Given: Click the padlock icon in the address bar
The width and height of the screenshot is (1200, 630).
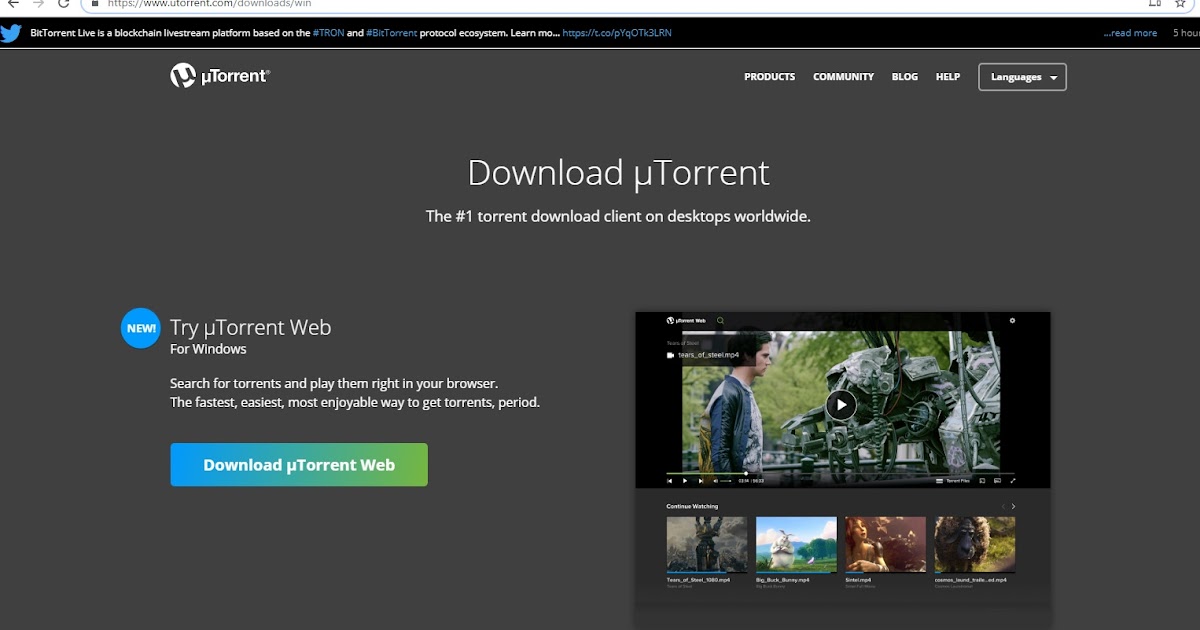Looking at the screenshot, I should click(96, 4).
